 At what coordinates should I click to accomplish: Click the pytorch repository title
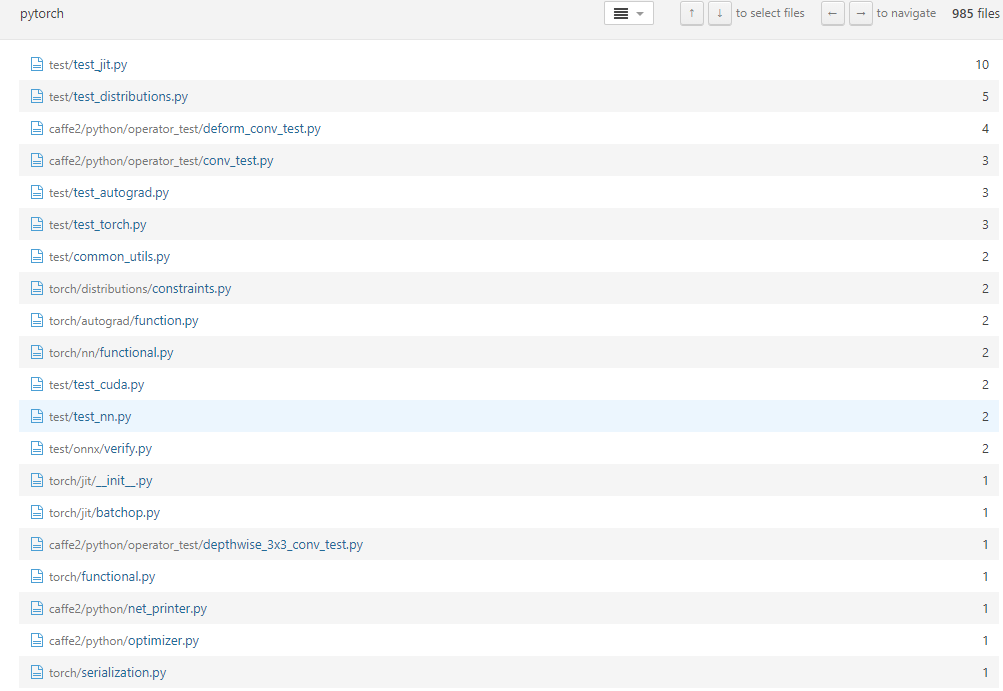click(x=42, y=13)
